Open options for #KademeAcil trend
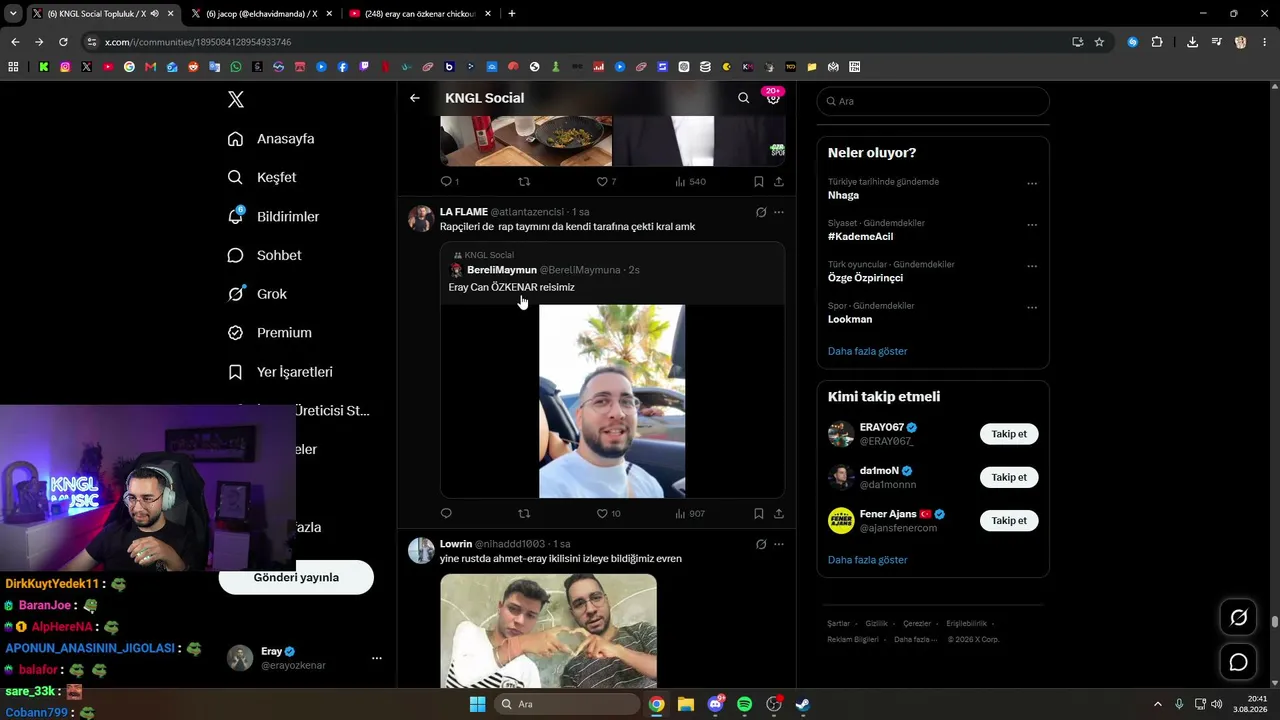 coord(1032,225)
